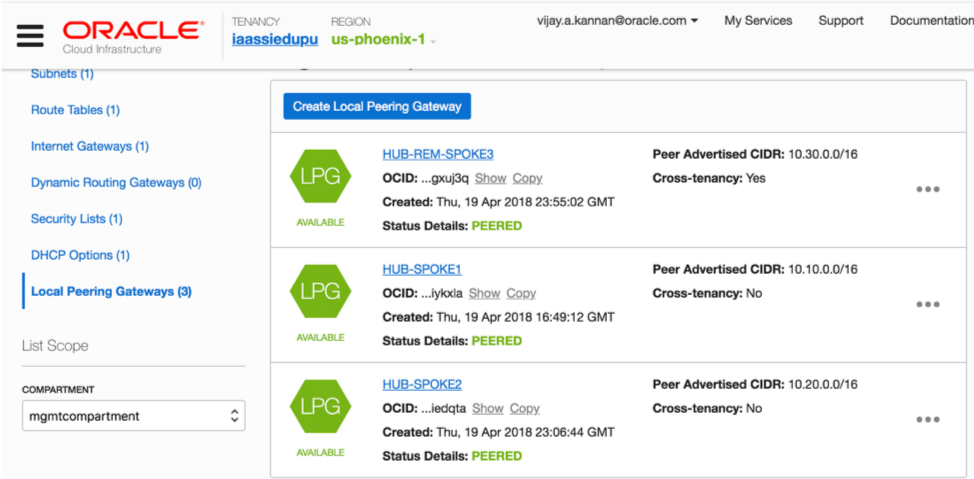Click the iaassiedupu tenancy link
Viewport: 974px width, 479px height.
274,40
